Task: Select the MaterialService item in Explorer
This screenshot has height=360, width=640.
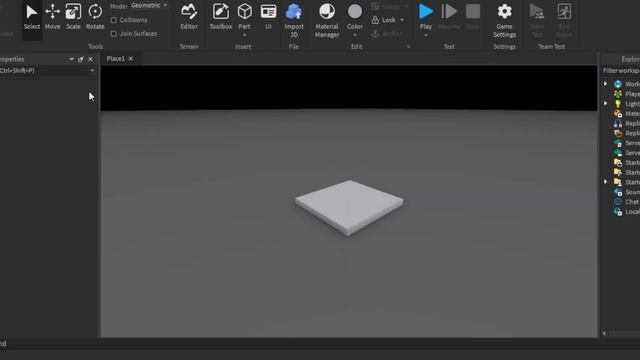Action: [627, 113]
